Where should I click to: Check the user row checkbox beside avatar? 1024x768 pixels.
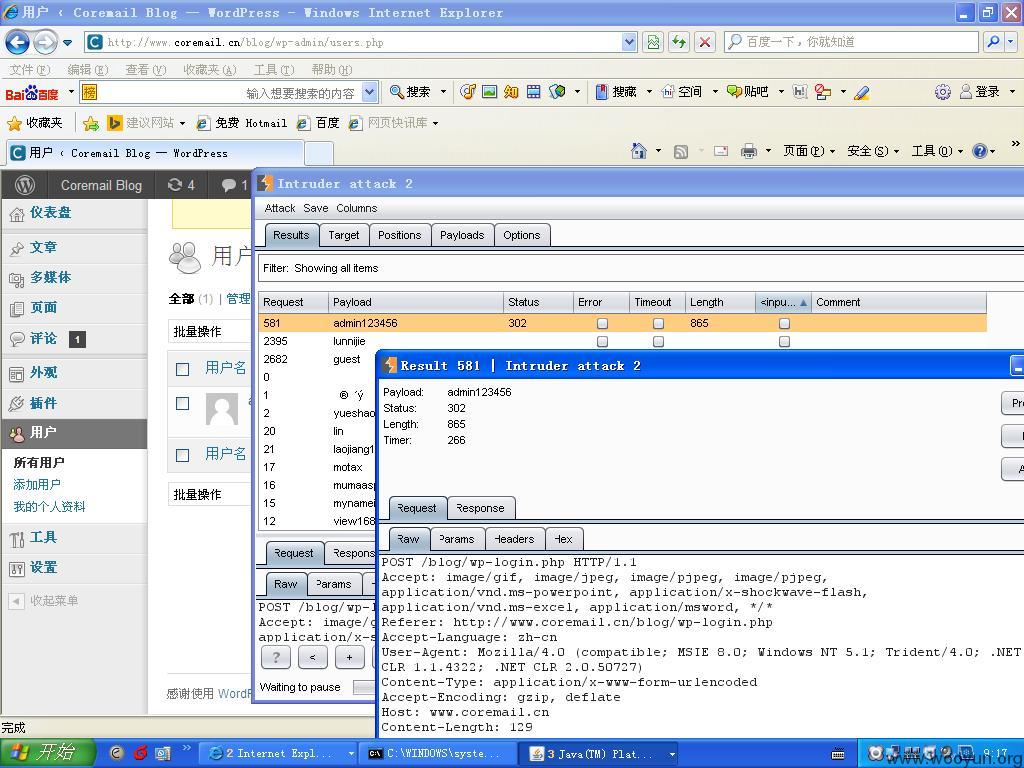[183, 404]
